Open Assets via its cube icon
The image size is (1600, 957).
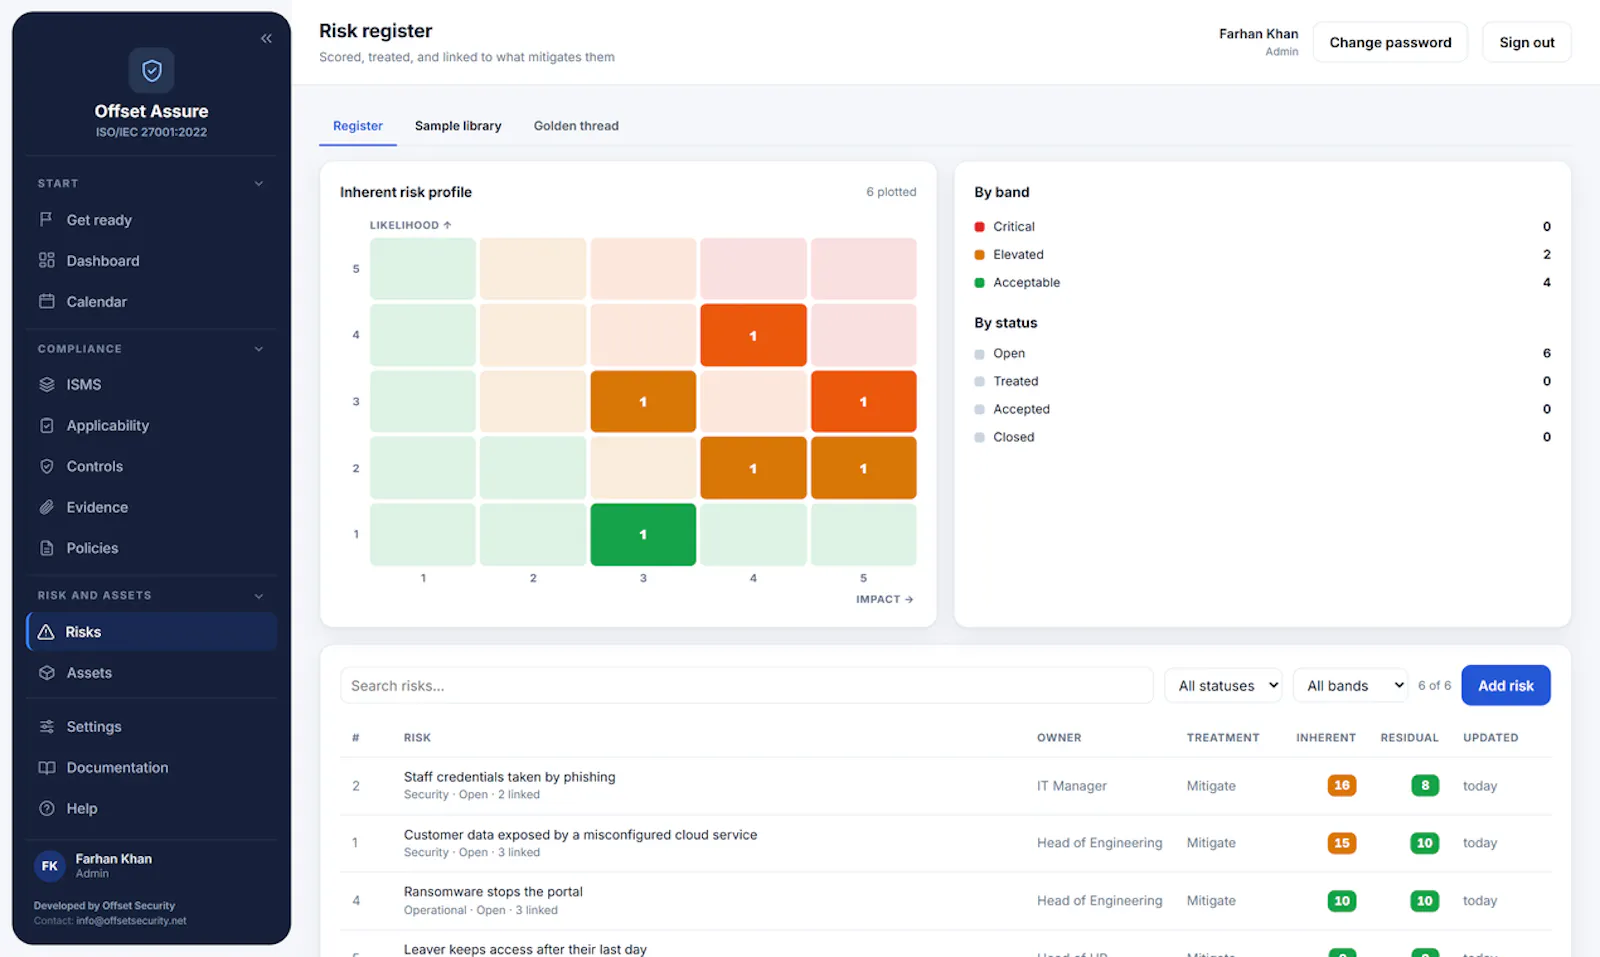(x=46, y=673)
